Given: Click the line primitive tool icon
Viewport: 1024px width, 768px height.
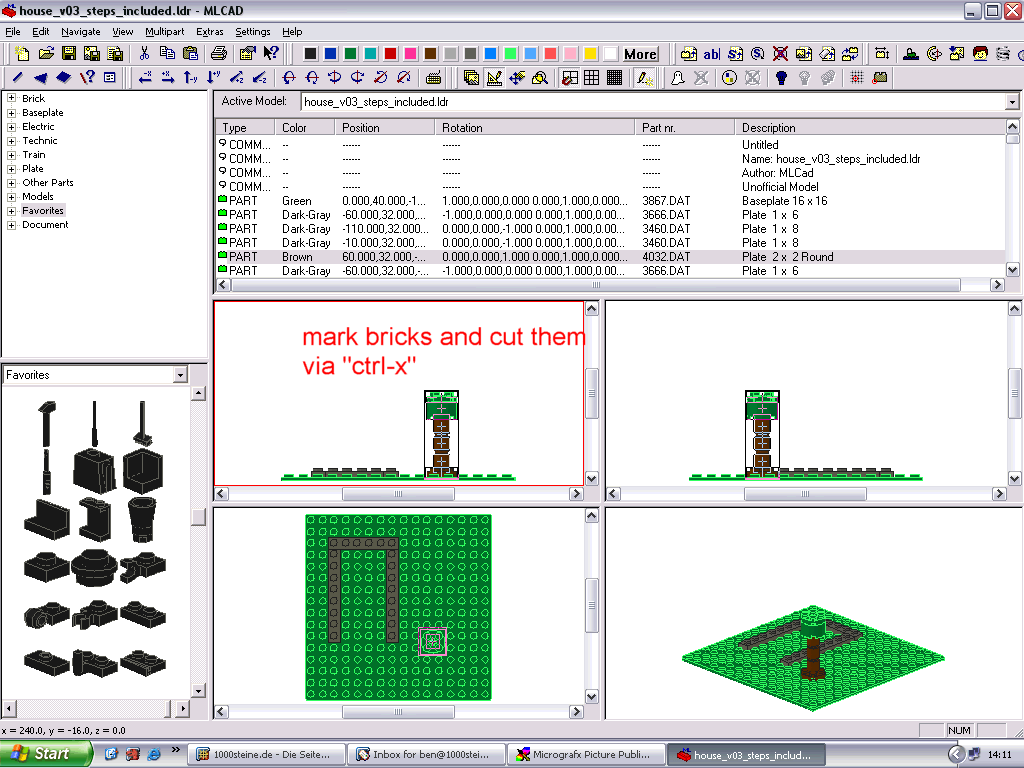Looking at the screenshot, I should tap(18, 78).
